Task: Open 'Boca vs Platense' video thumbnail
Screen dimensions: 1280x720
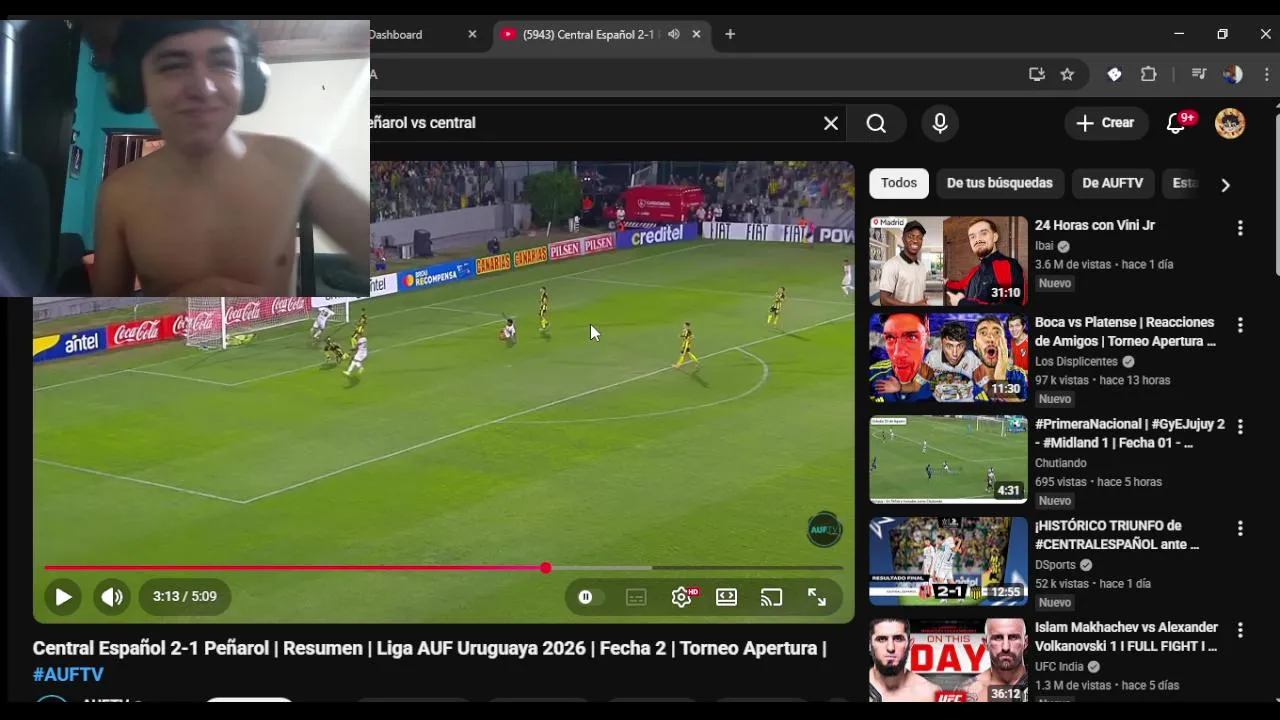Action: 948,357
